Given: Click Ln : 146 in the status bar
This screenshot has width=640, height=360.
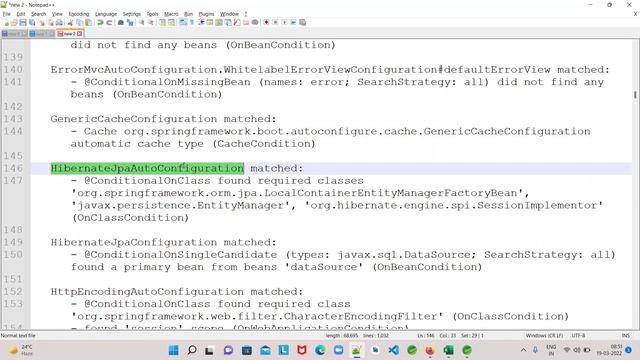Looking at the screenshot, I should click(x=426, y=336).
